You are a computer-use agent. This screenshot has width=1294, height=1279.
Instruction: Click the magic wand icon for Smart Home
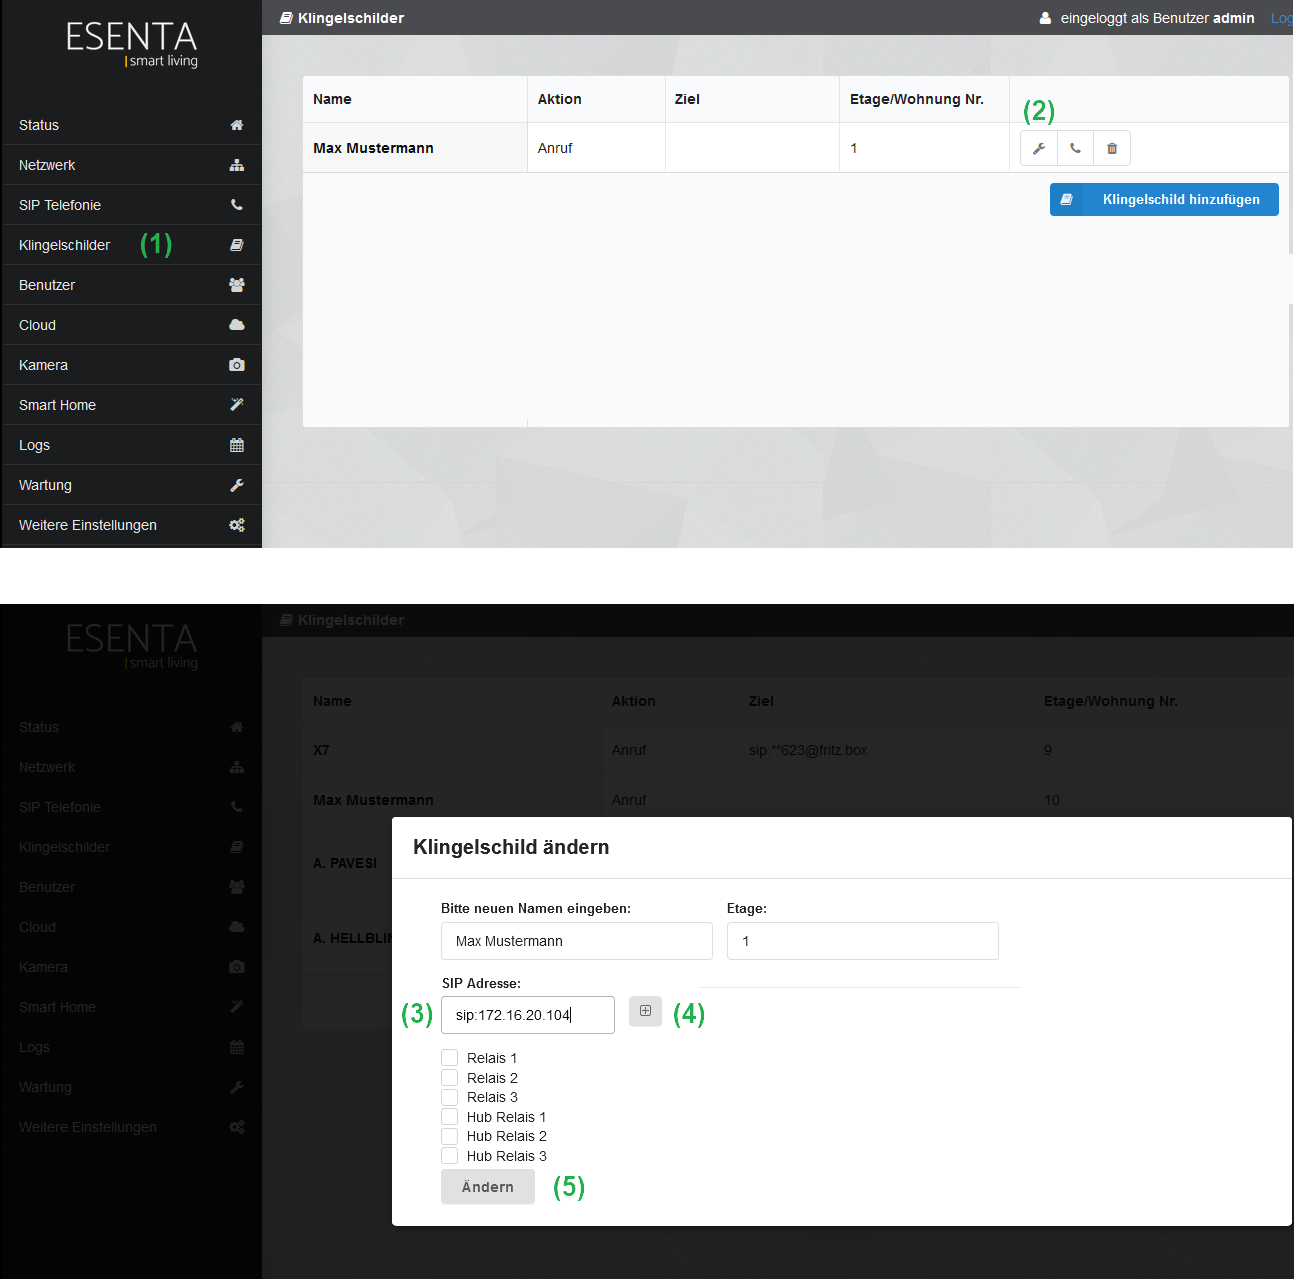237,405
